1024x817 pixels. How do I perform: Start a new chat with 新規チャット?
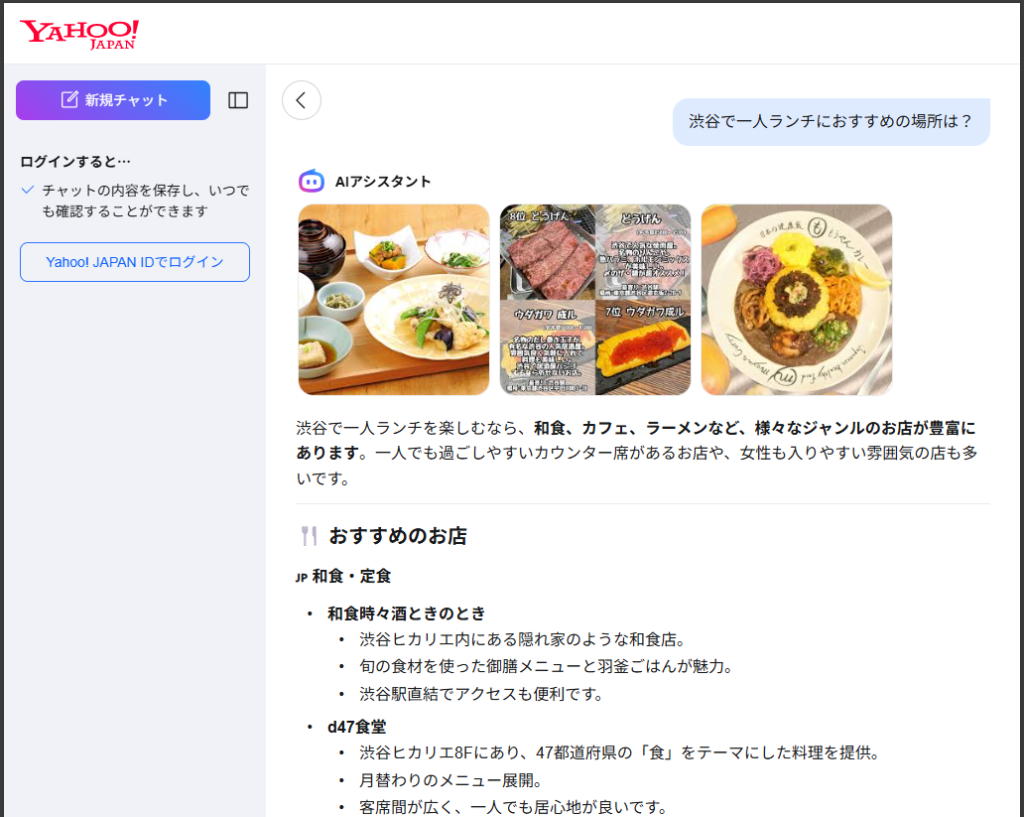pos(113,100)
